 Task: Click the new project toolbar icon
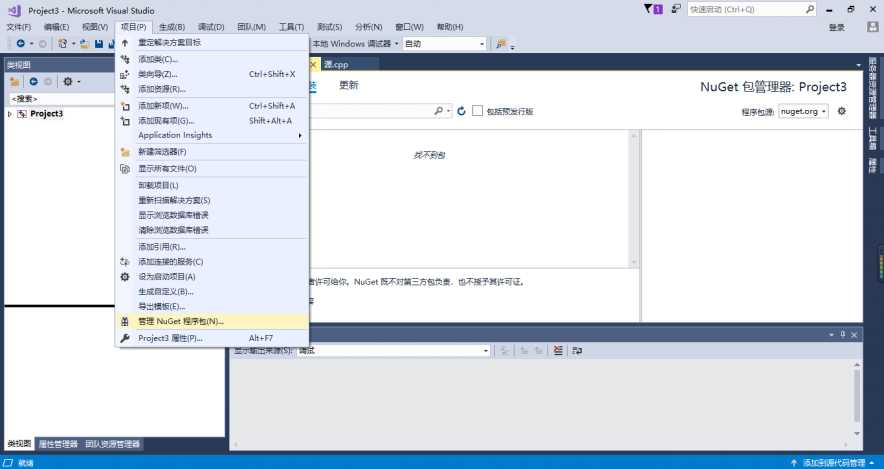click(x=63, y=43)
